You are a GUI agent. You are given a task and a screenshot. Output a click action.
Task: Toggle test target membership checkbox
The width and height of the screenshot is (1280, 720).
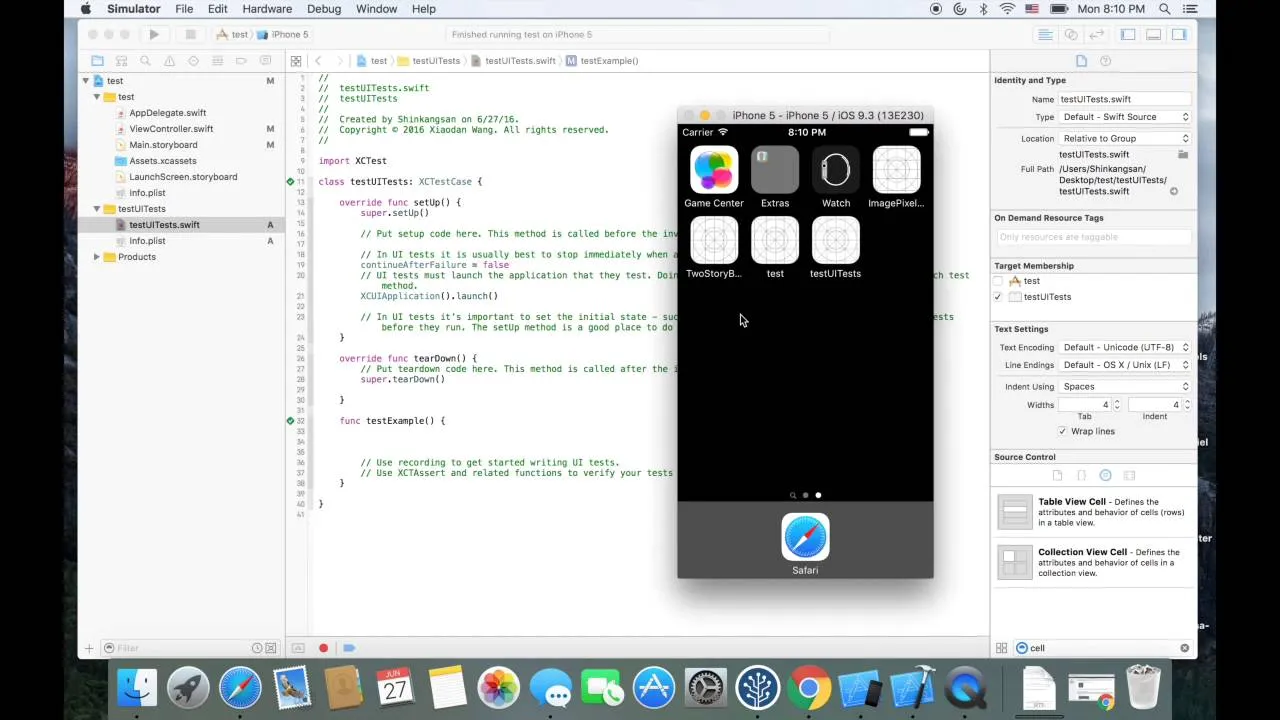998,281
